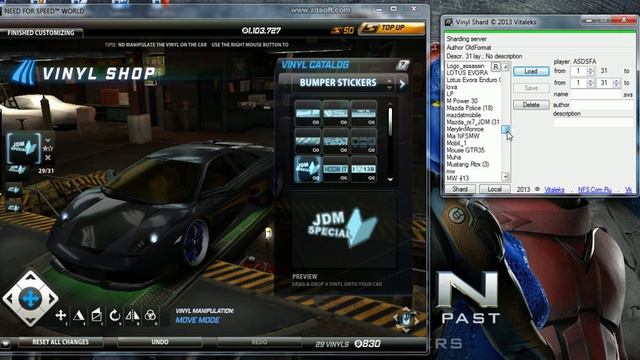Select the large JDM Special applied layer thumbnail

tap(24, 148)
